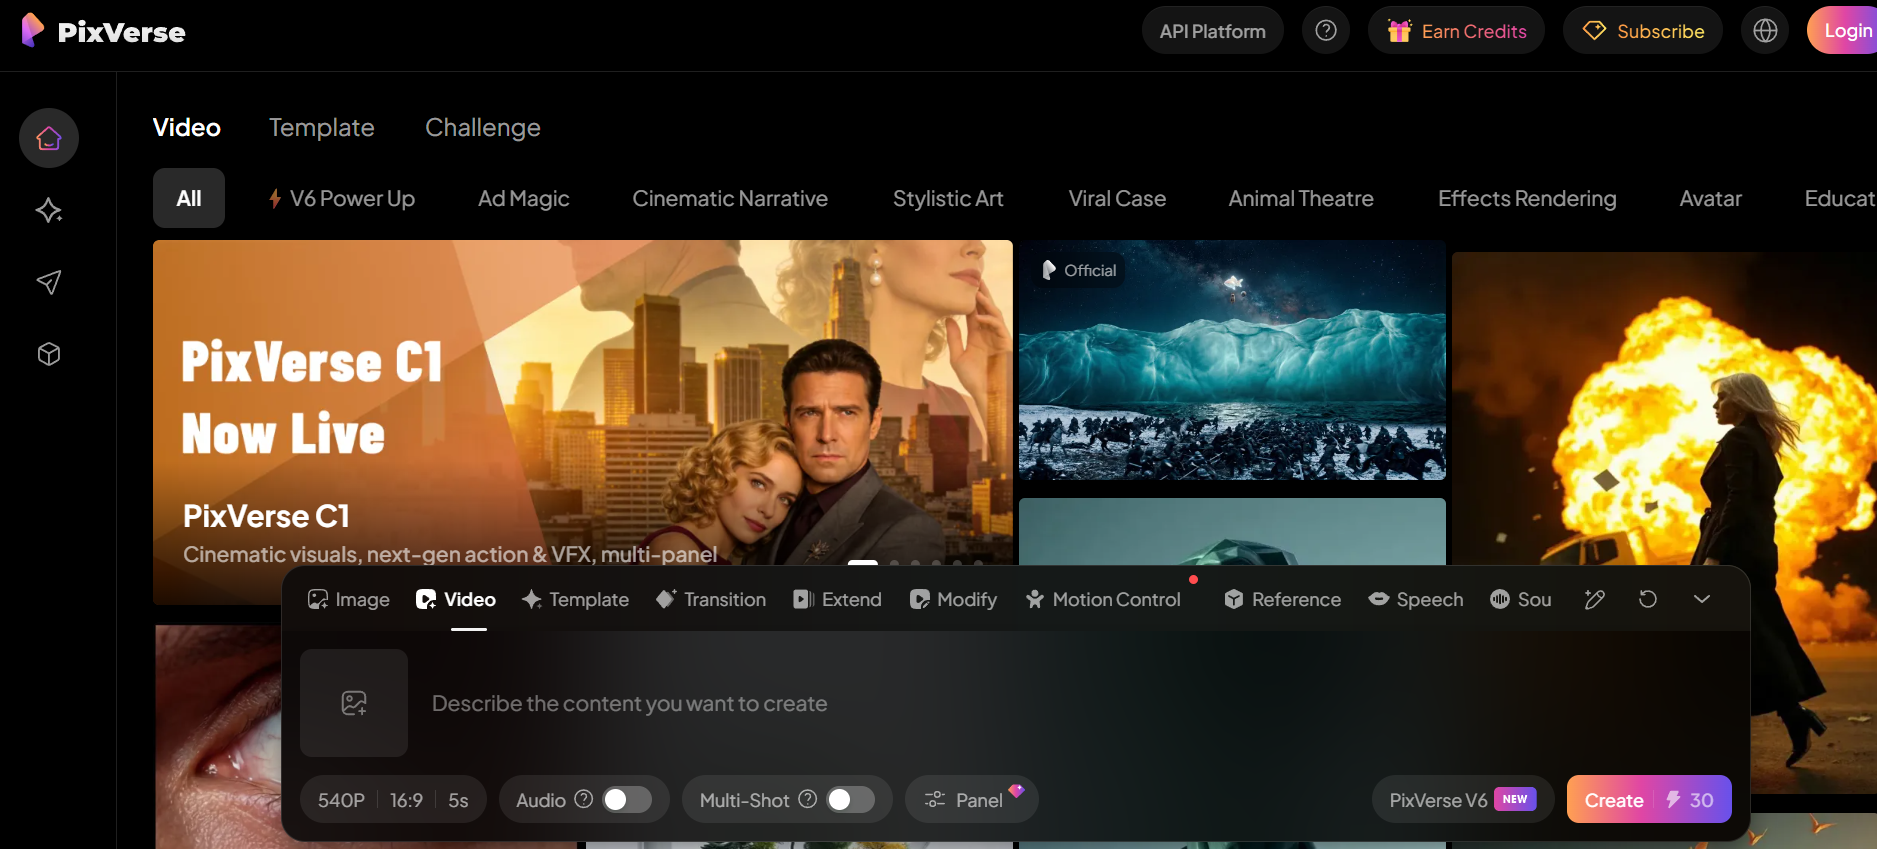Collapse the creation panel with chevron

[x=1702, y=599]
